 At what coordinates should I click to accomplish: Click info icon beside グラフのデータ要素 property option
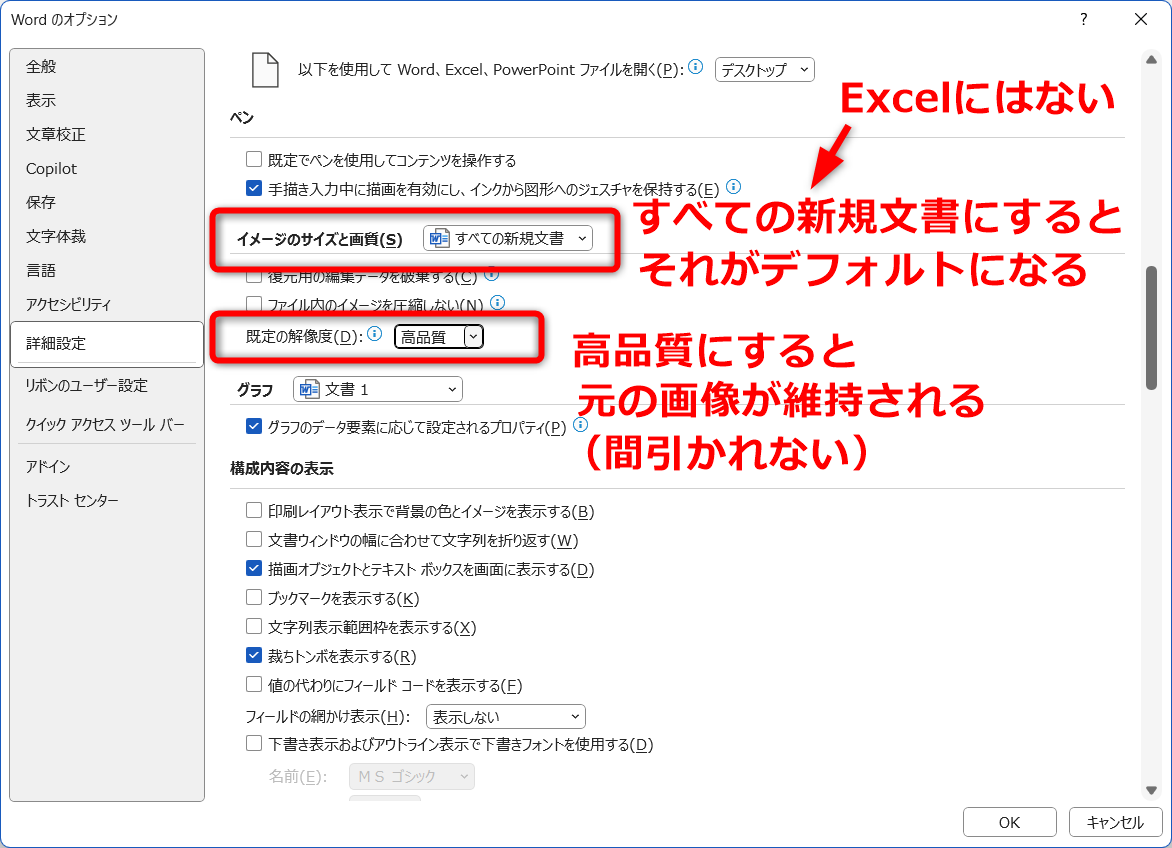pos(581,425)
